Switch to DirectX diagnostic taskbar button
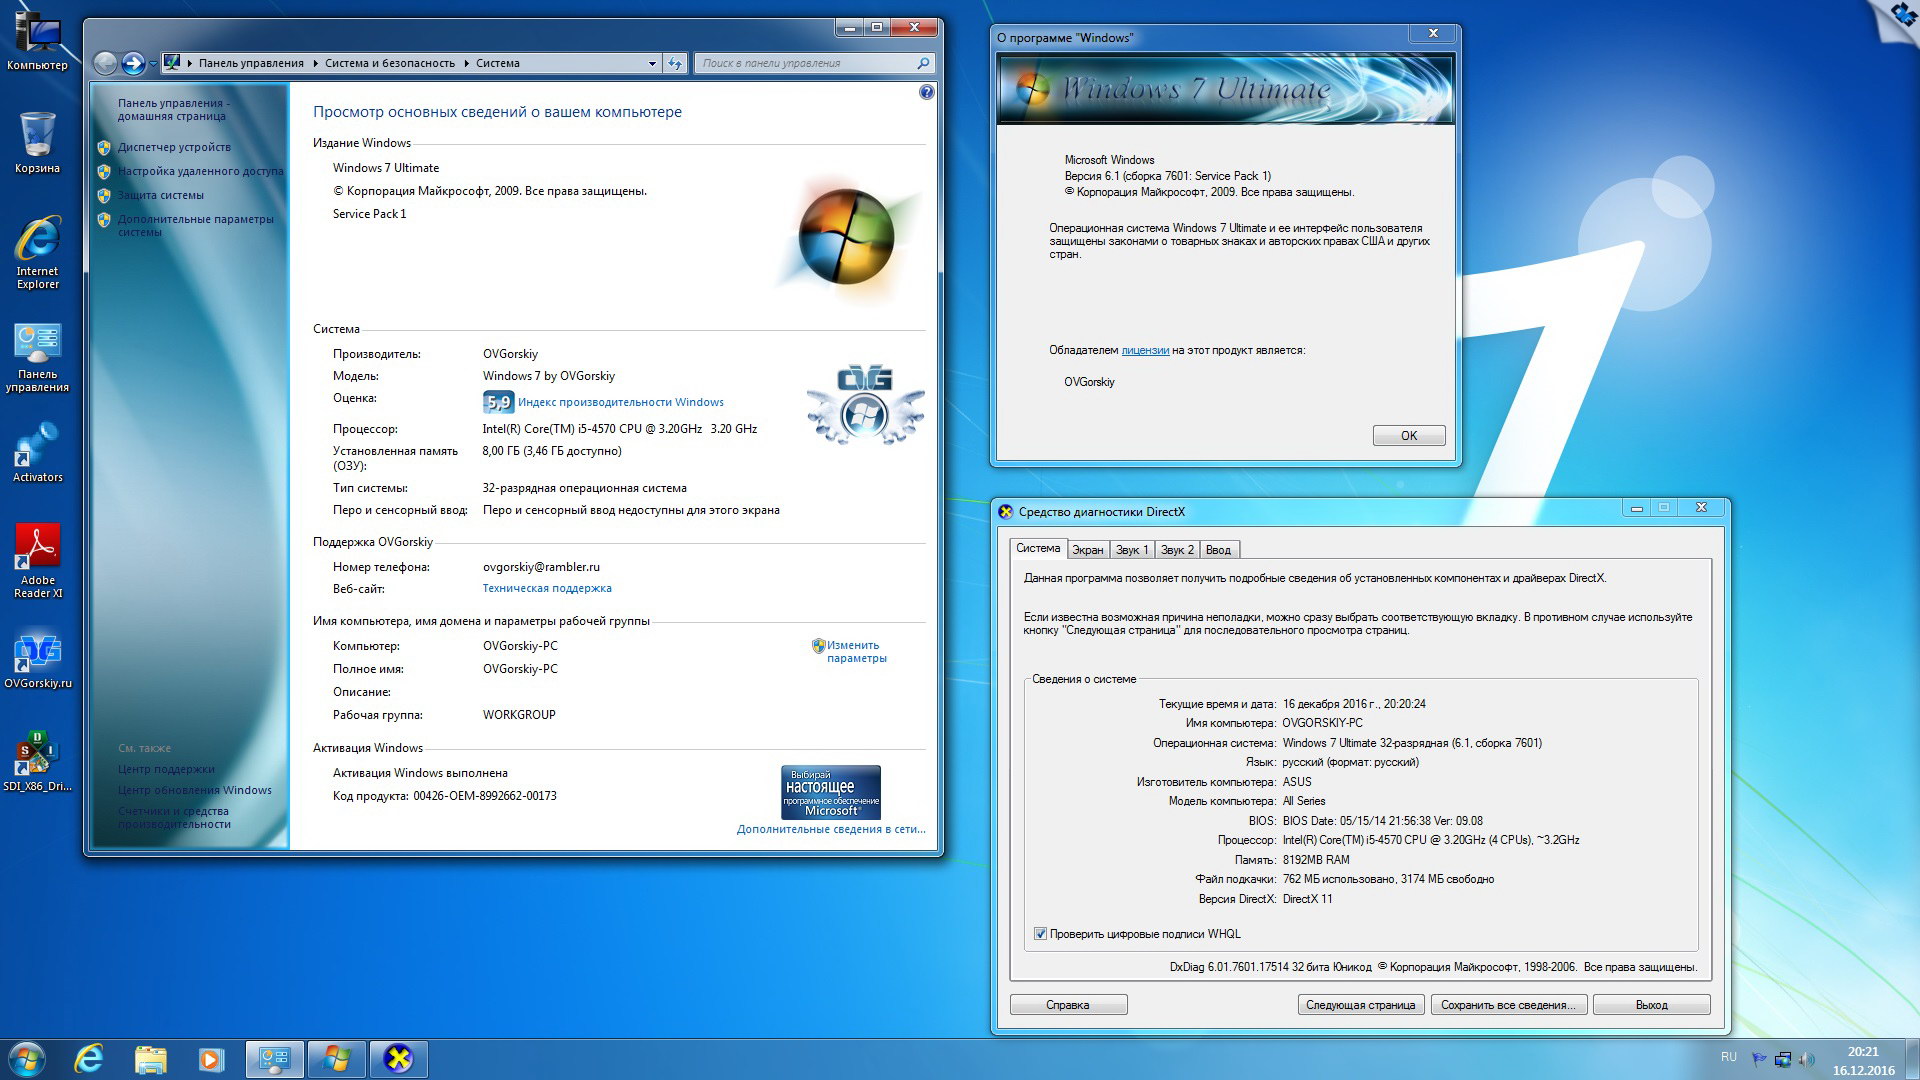The height and width of the screenshot is (1080, 1920). (x=399, y=1059)
